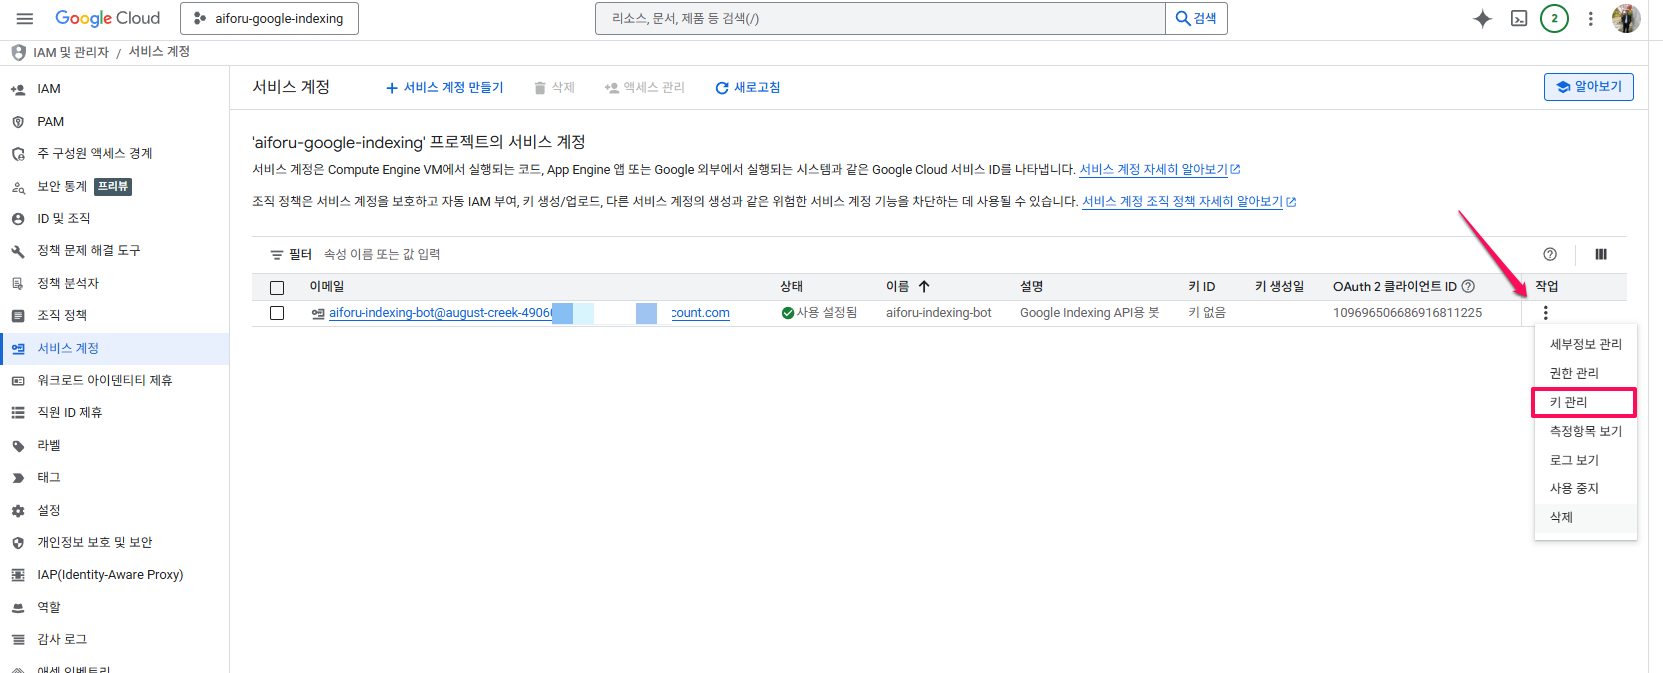This screenshot has width=1663, height=673.
Task: Click 서비스 계정 만들기 button
Action: pos(445,88)
